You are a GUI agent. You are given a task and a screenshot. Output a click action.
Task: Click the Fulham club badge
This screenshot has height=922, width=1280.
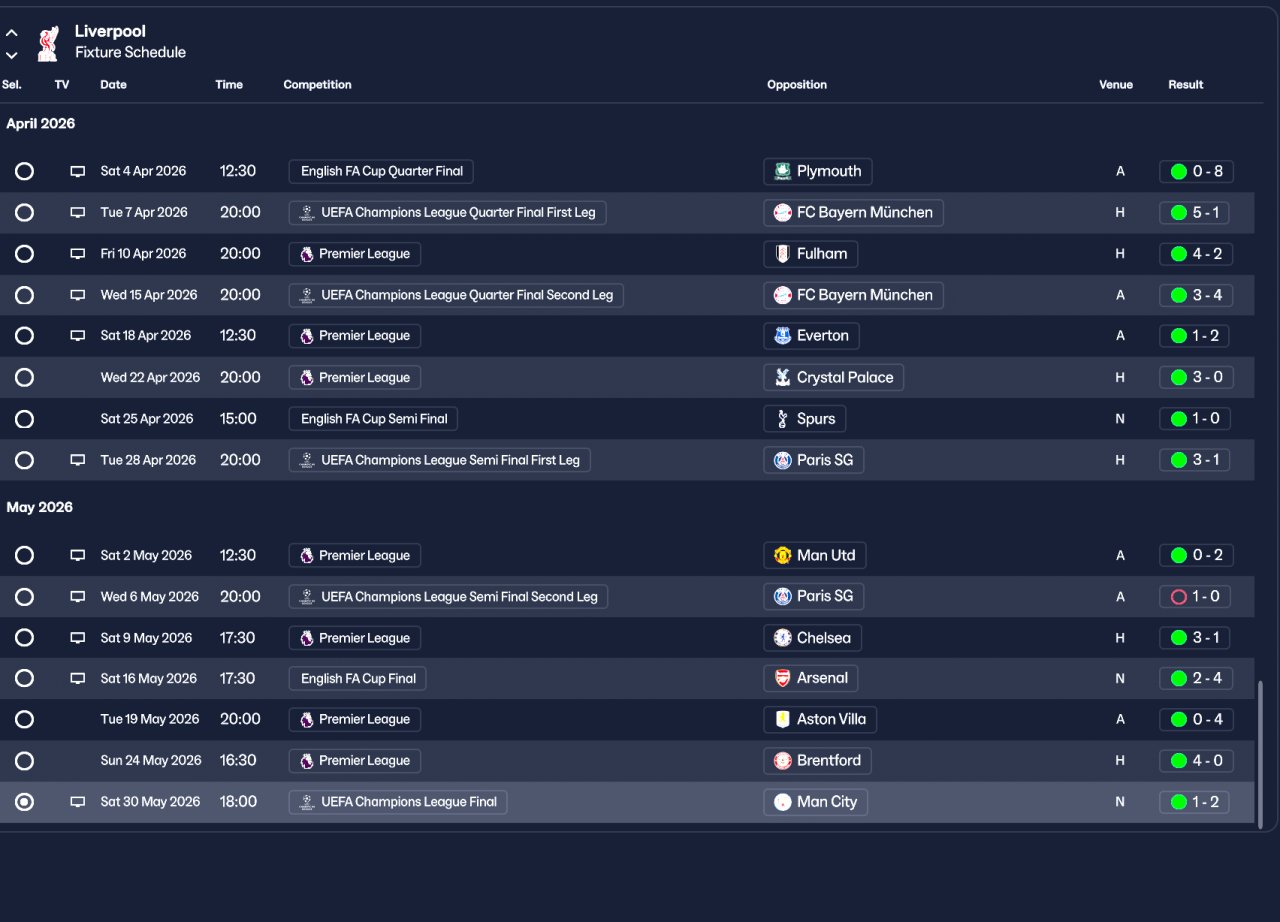click(783, 254)
